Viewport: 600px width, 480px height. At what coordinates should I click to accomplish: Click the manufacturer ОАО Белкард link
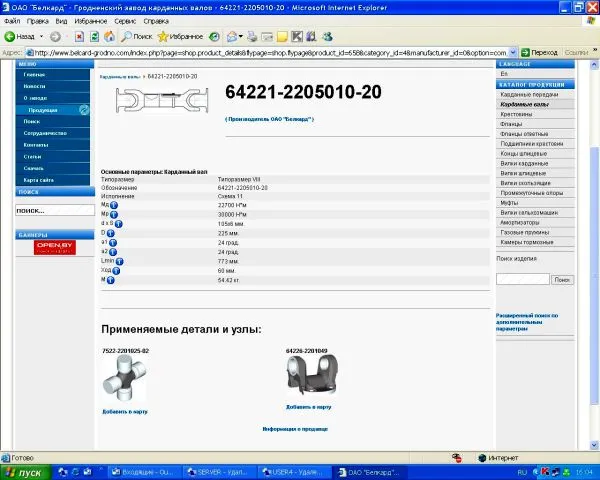click(x=269, y=119)
